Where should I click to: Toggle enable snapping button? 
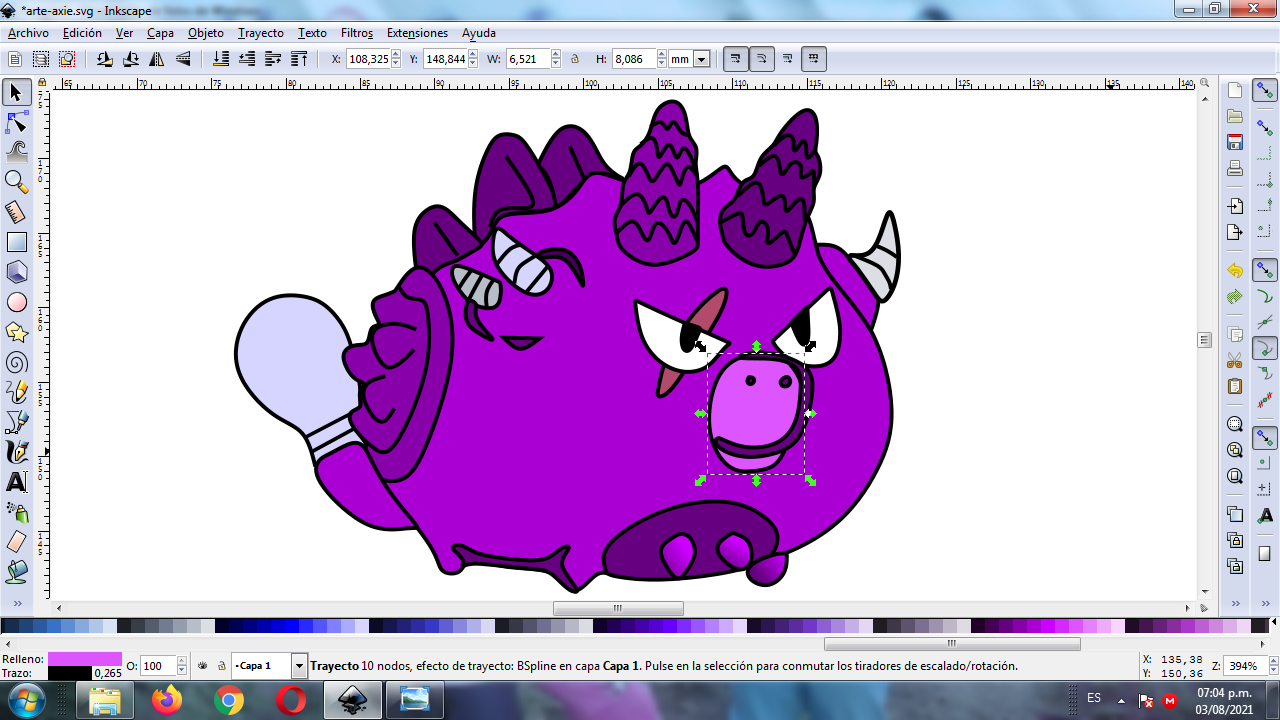coord(1264,92)
